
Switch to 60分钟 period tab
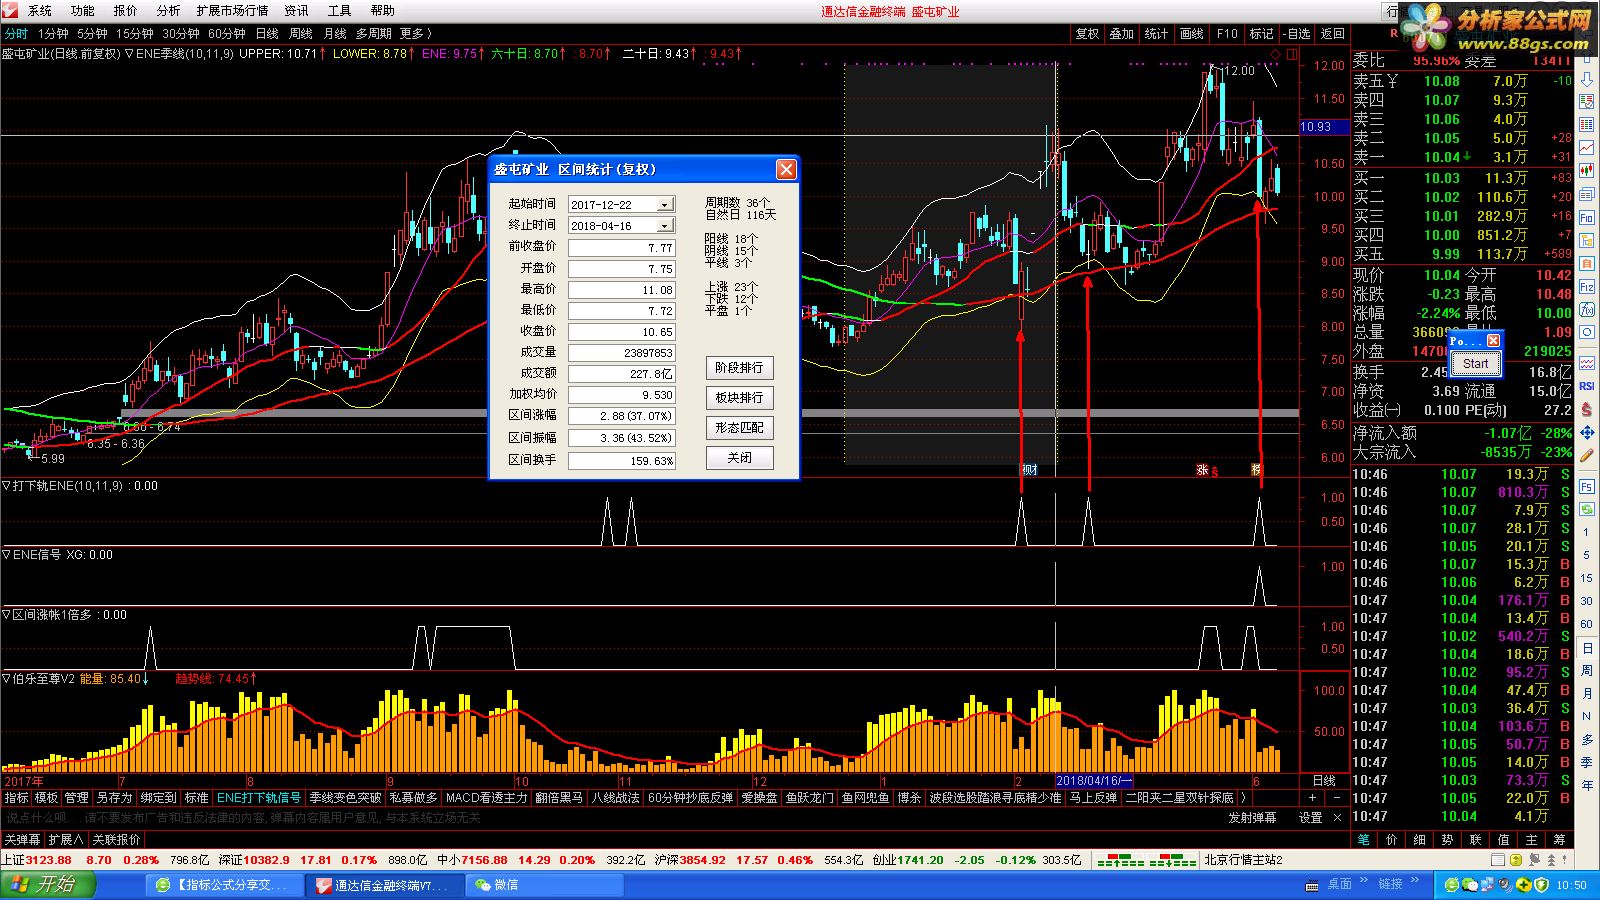pos(227,34)
